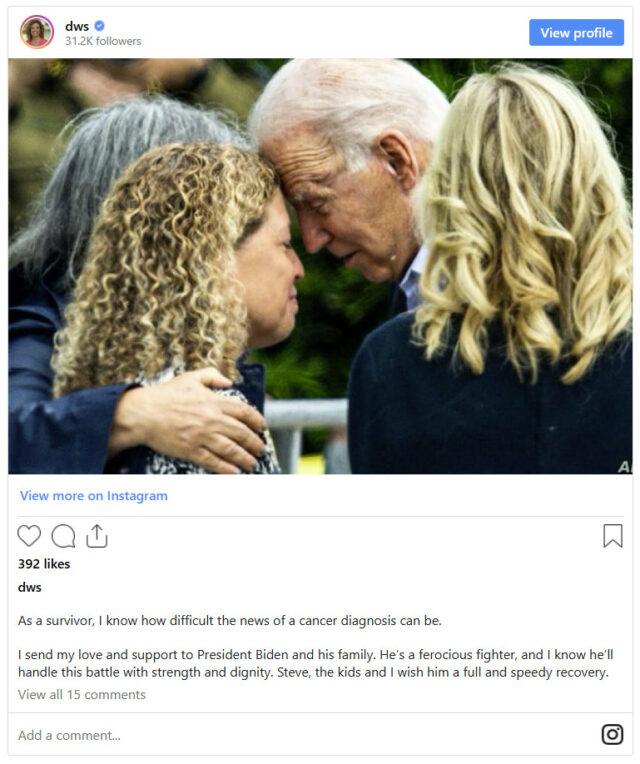Click the blue verified badge beside dws
The width and height of the screenshot is (640, 764).
click(x=99, y=25)
